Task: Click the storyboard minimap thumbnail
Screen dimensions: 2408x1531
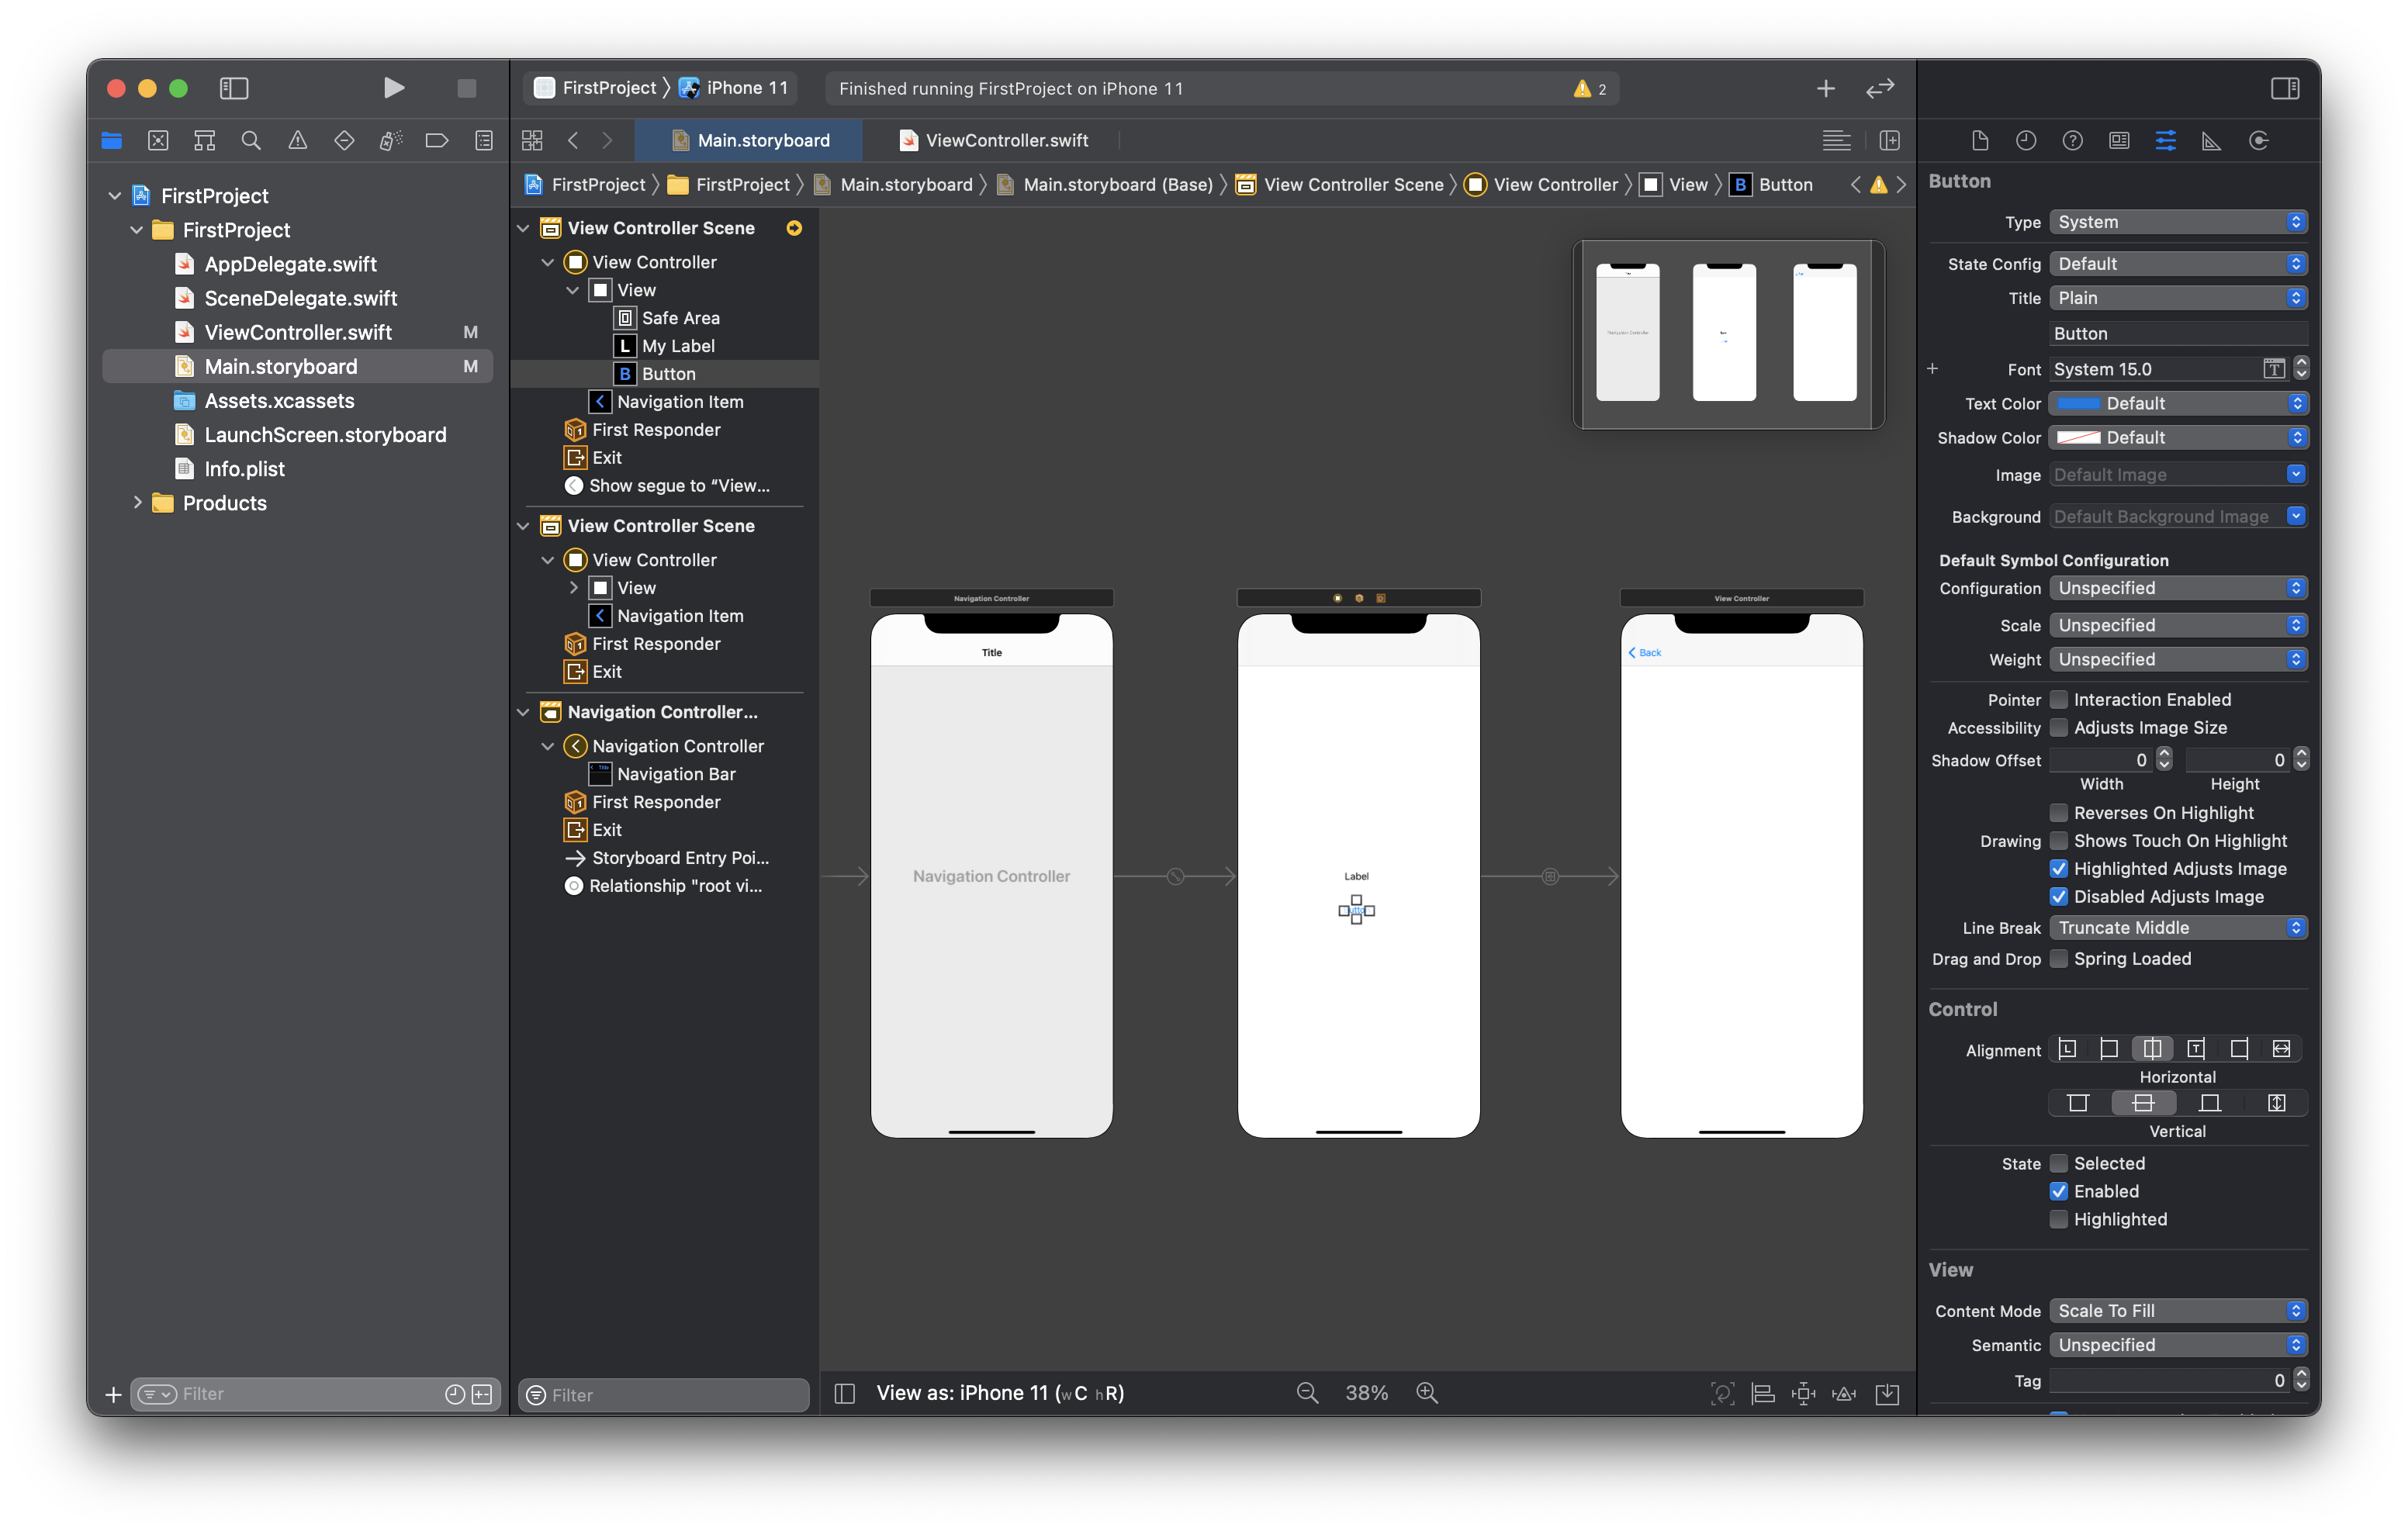Action: [1728, 335]
